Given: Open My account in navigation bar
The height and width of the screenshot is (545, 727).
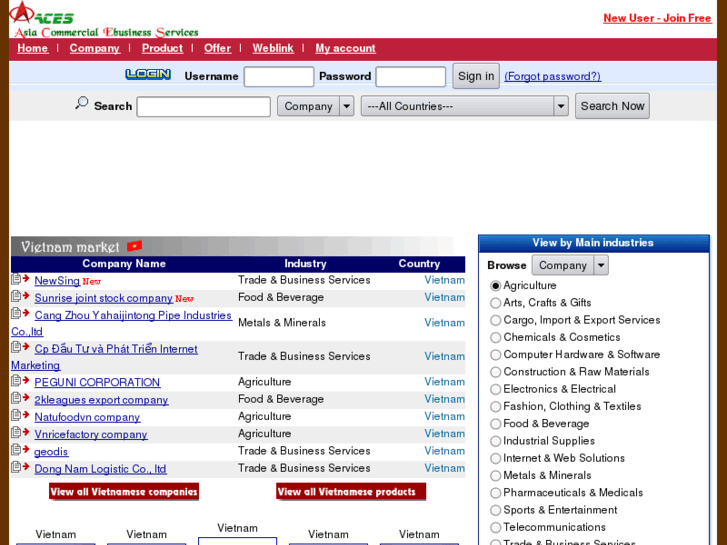Looking at the screenshot, I should tap(345, 48).
